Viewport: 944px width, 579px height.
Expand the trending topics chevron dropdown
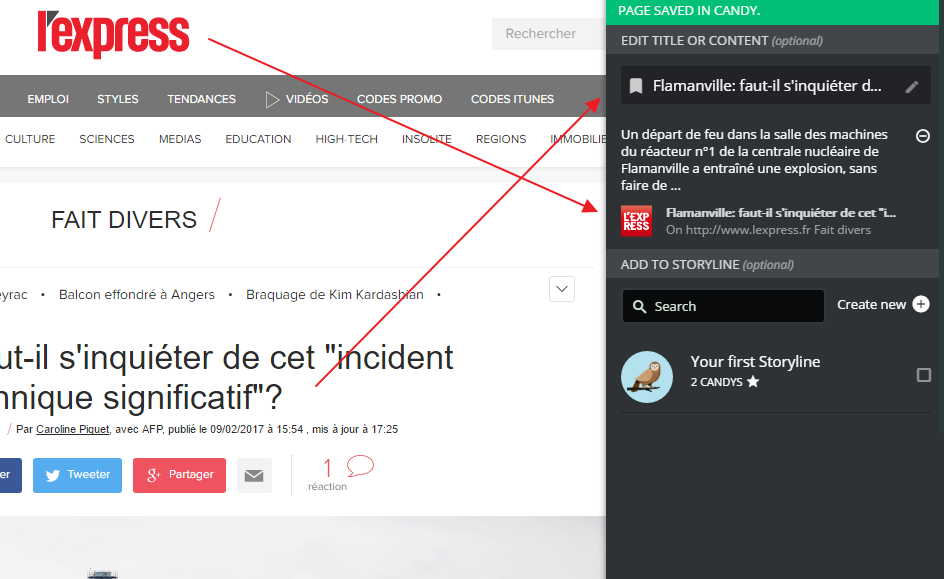[562, 289]
